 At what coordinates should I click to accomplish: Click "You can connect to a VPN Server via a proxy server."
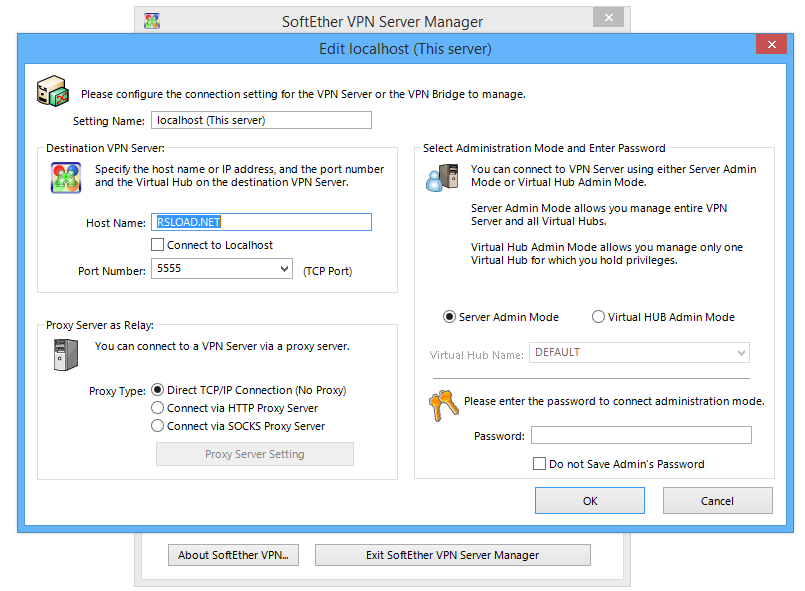[x=222, y=347]
